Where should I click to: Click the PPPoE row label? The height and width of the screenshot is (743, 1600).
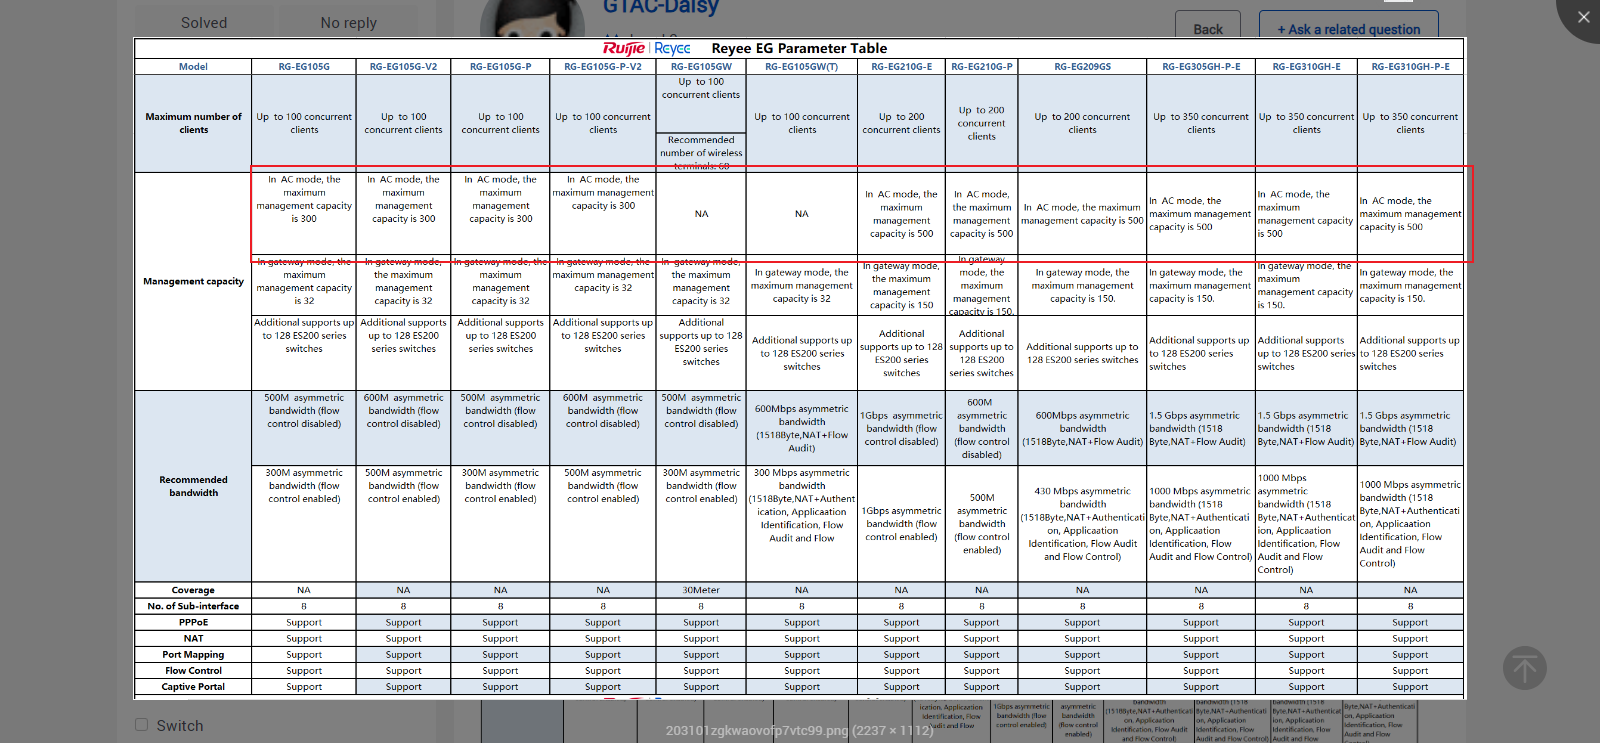(193, 622)
